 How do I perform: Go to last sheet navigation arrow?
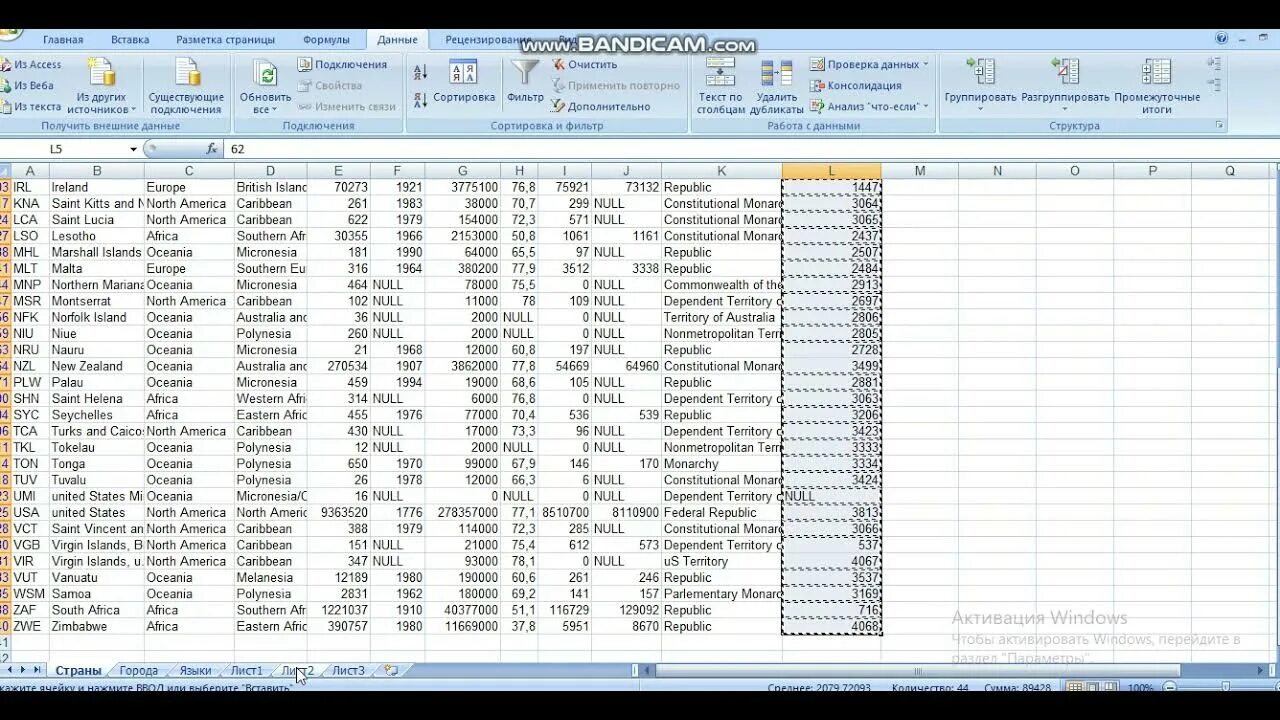pos(38,670)
